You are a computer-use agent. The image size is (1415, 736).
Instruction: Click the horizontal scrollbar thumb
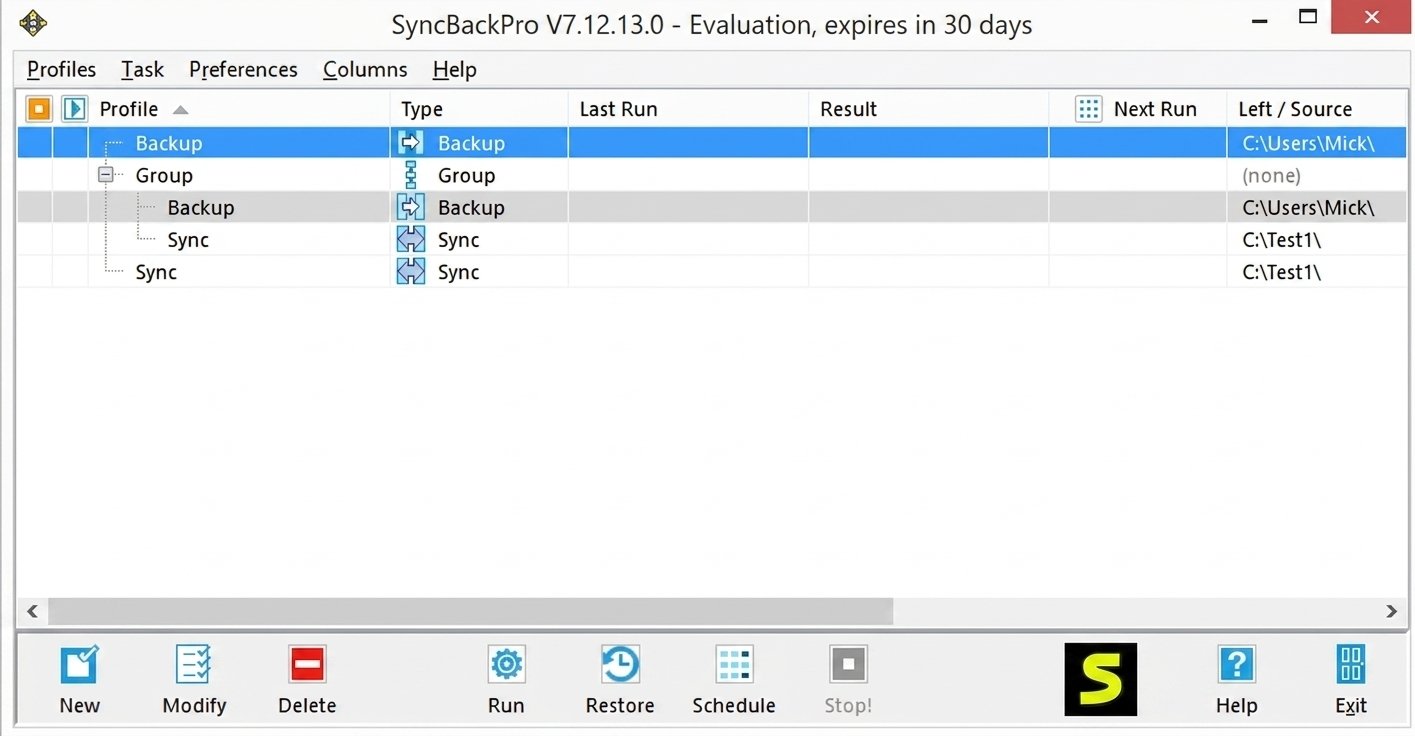coord(470,611)
